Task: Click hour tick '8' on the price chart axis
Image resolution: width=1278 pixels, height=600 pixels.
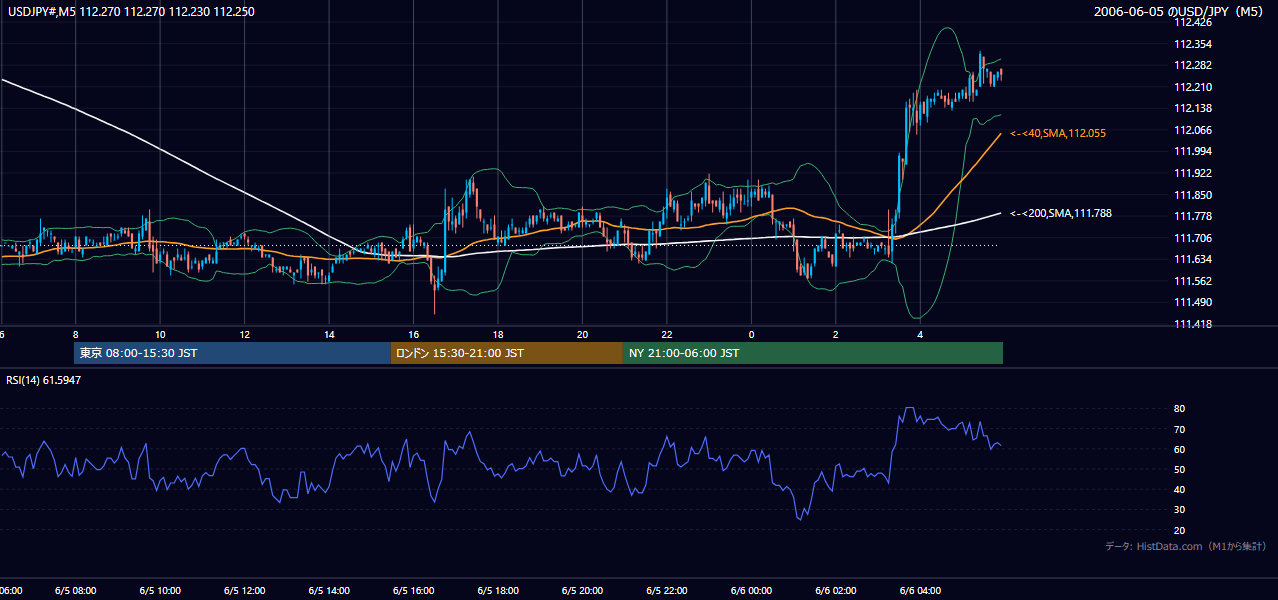Action: (x=75, y=334)
